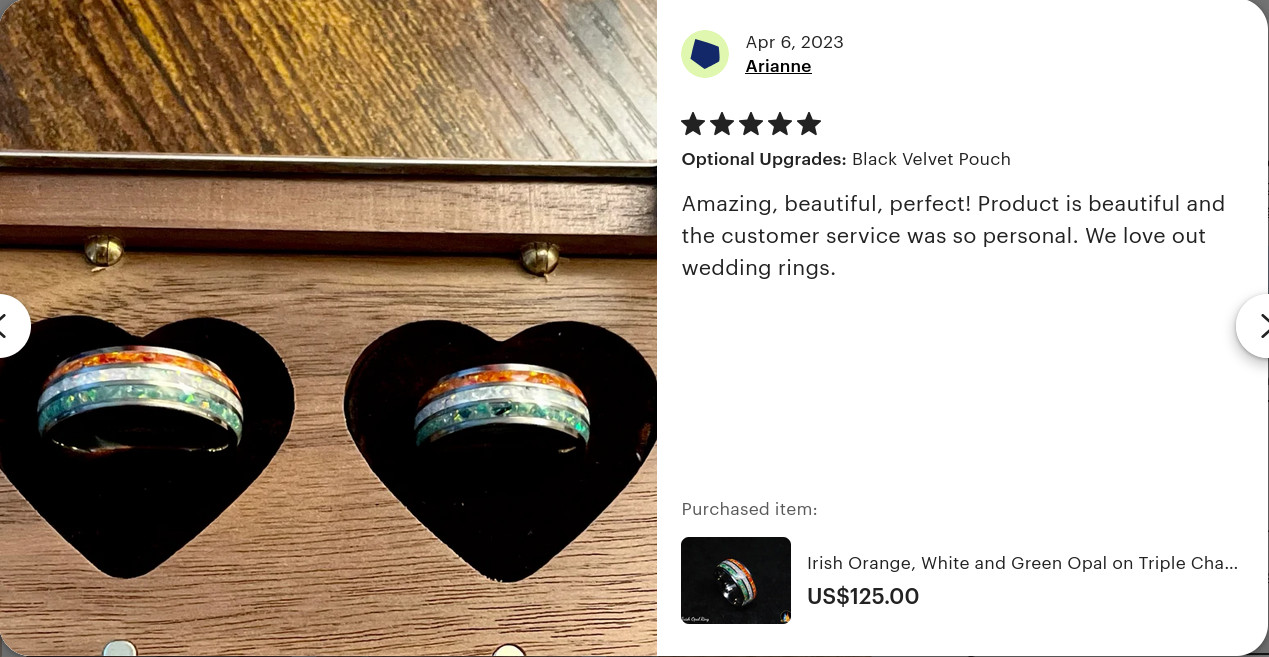The height and width of the screenshot is (657, 1269).
Task: Open the Arianne reviewer profile link
Action: 778,66
